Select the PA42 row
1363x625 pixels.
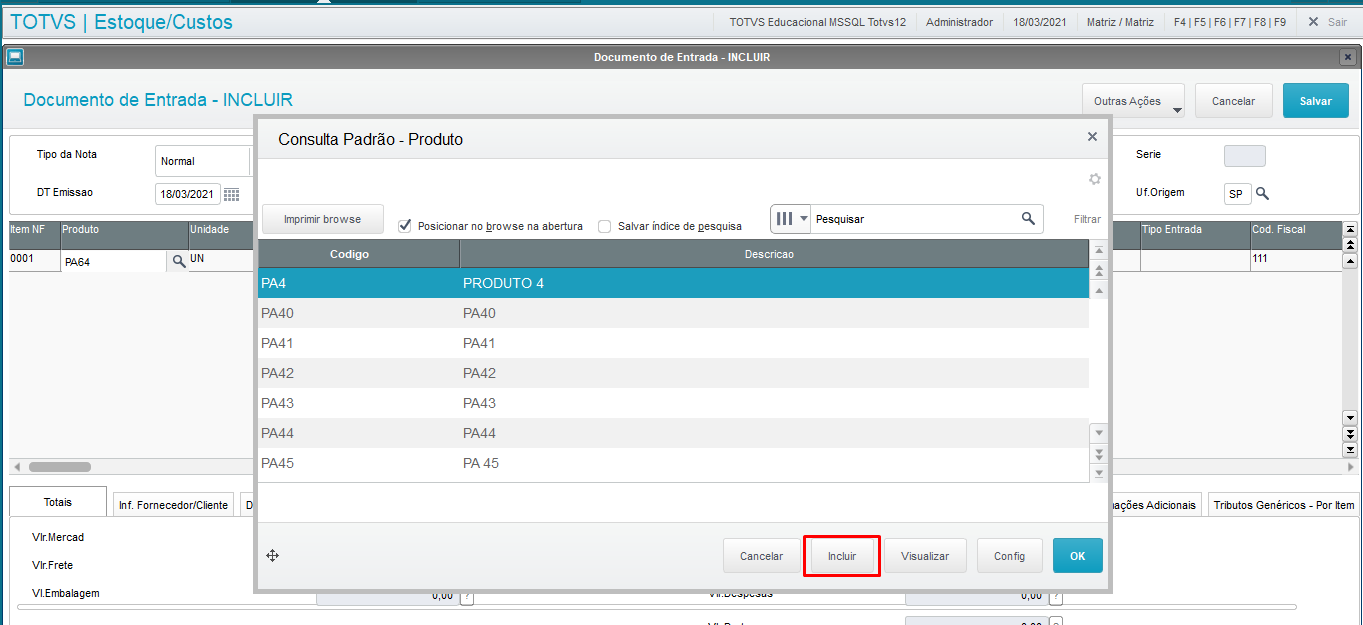coord(673,373)
